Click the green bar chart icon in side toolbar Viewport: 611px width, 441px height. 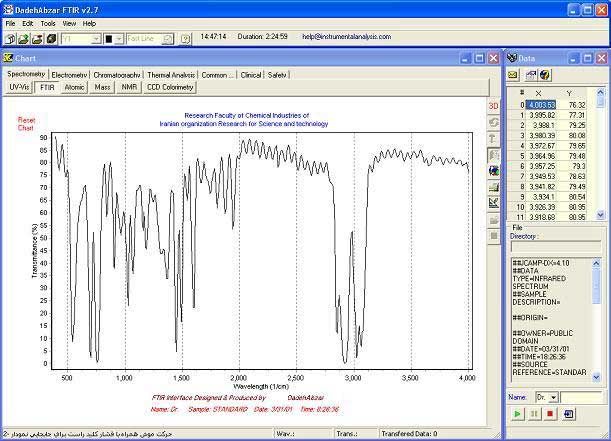493,187
